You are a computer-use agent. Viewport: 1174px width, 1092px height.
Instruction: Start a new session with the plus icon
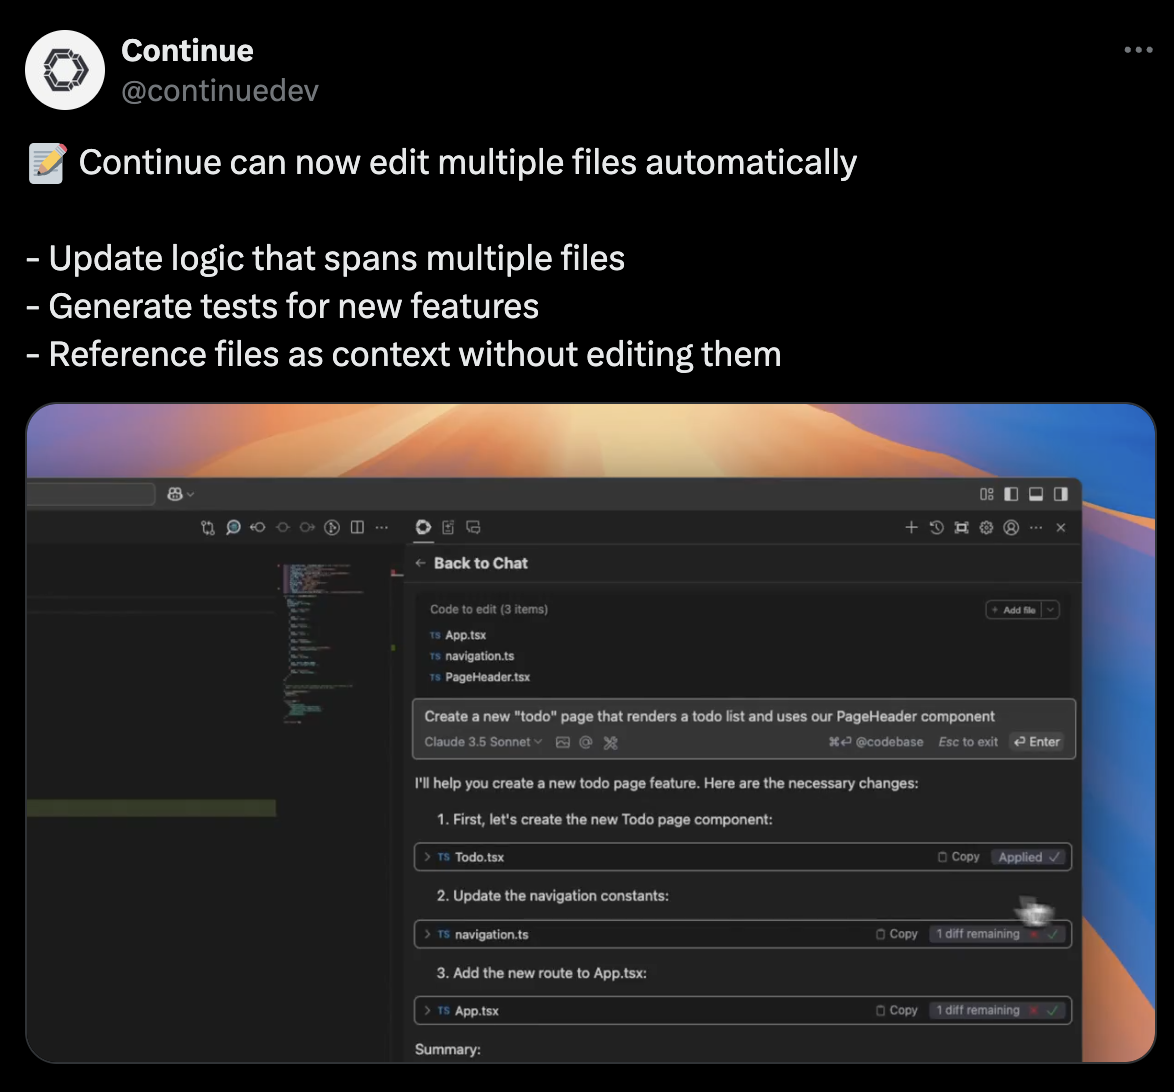point(911,527)
